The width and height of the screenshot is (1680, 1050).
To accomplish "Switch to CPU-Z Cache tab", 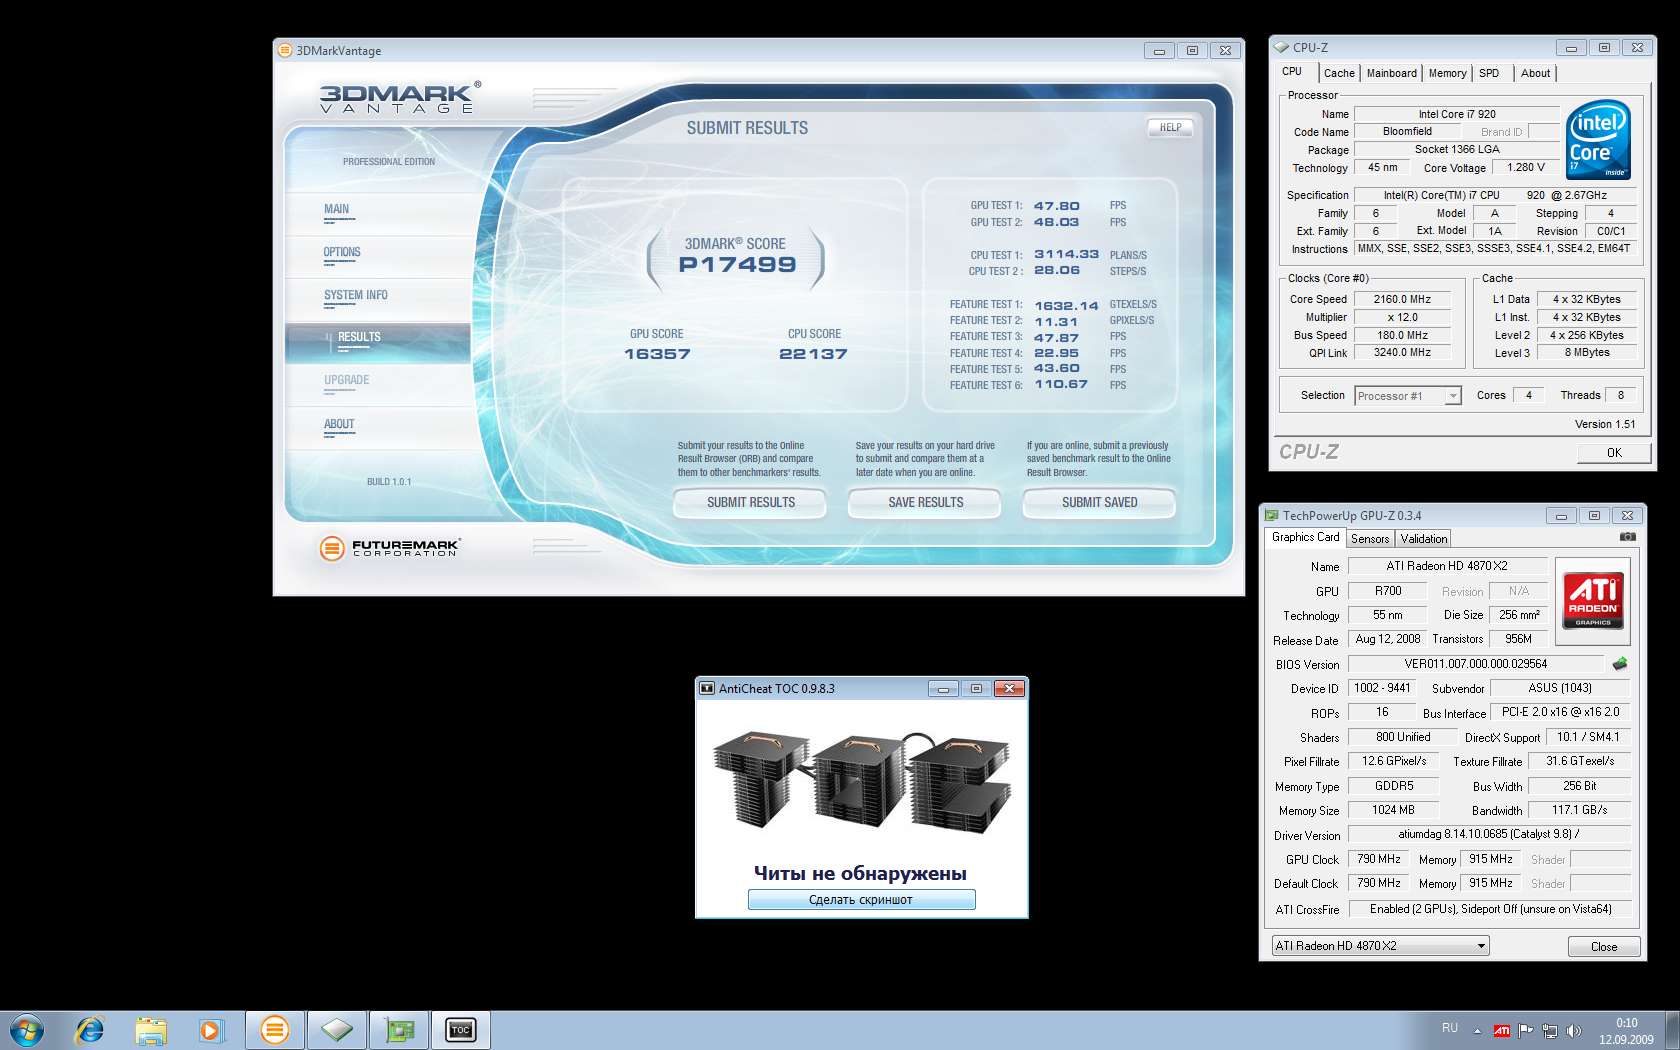I will (1339, 73).
